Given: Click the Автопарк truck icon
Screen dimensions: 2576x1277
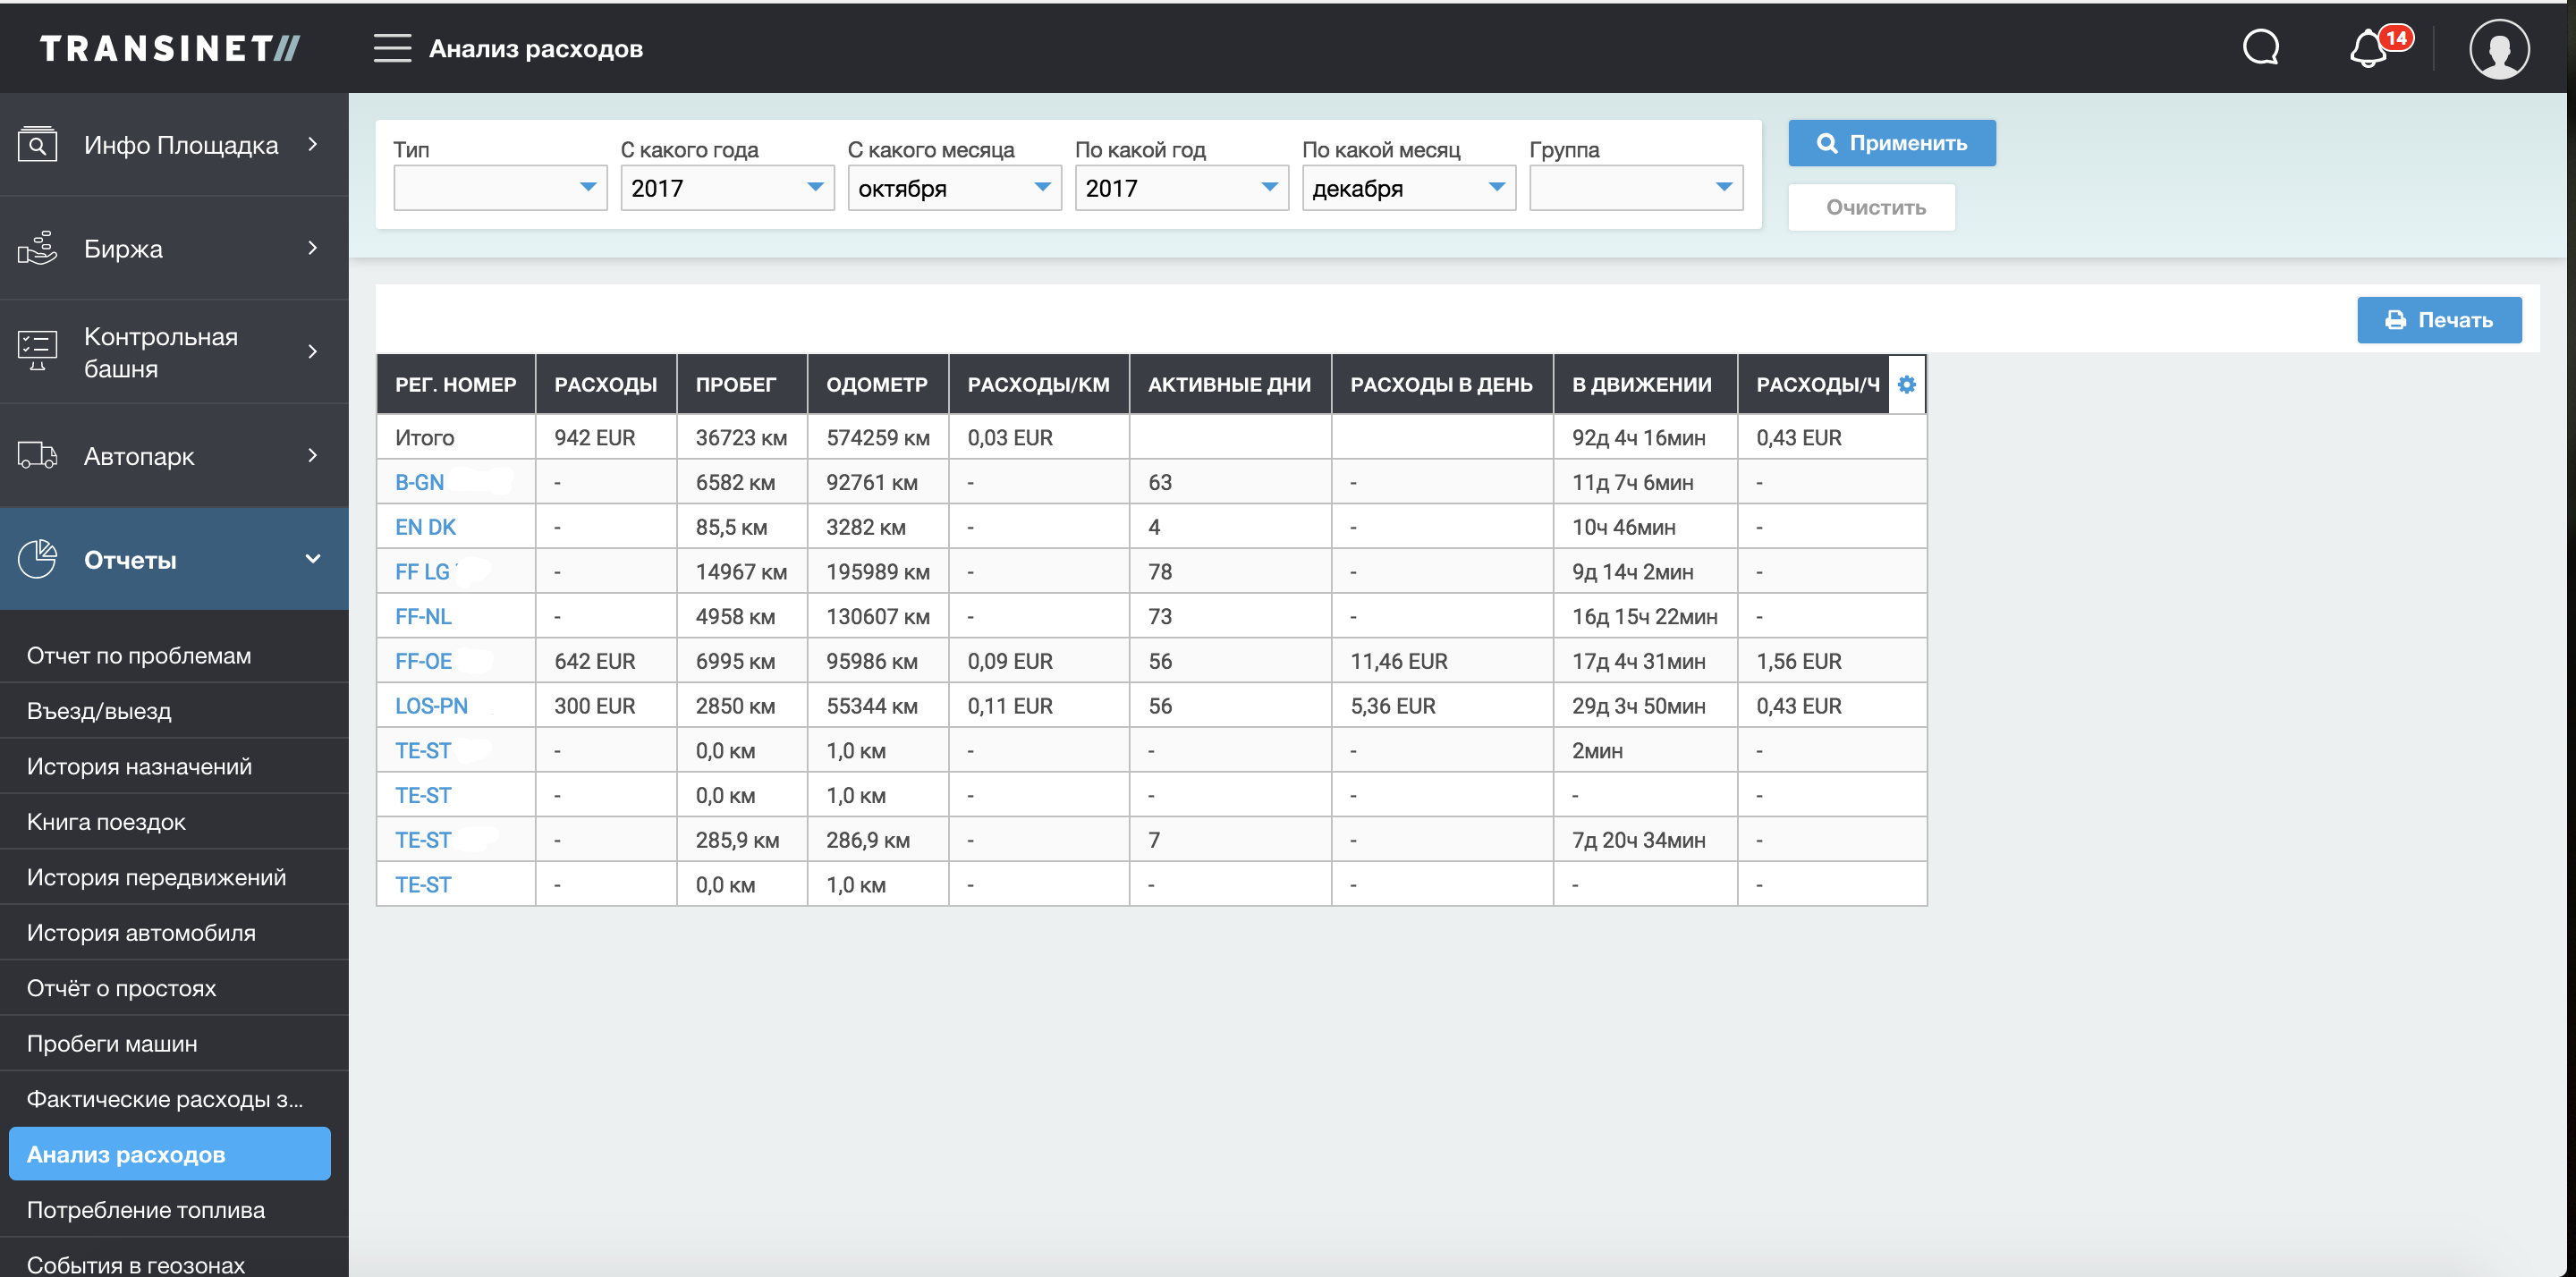Looking at the screenshot, I should pyautogui.click(x=38, y=456).
